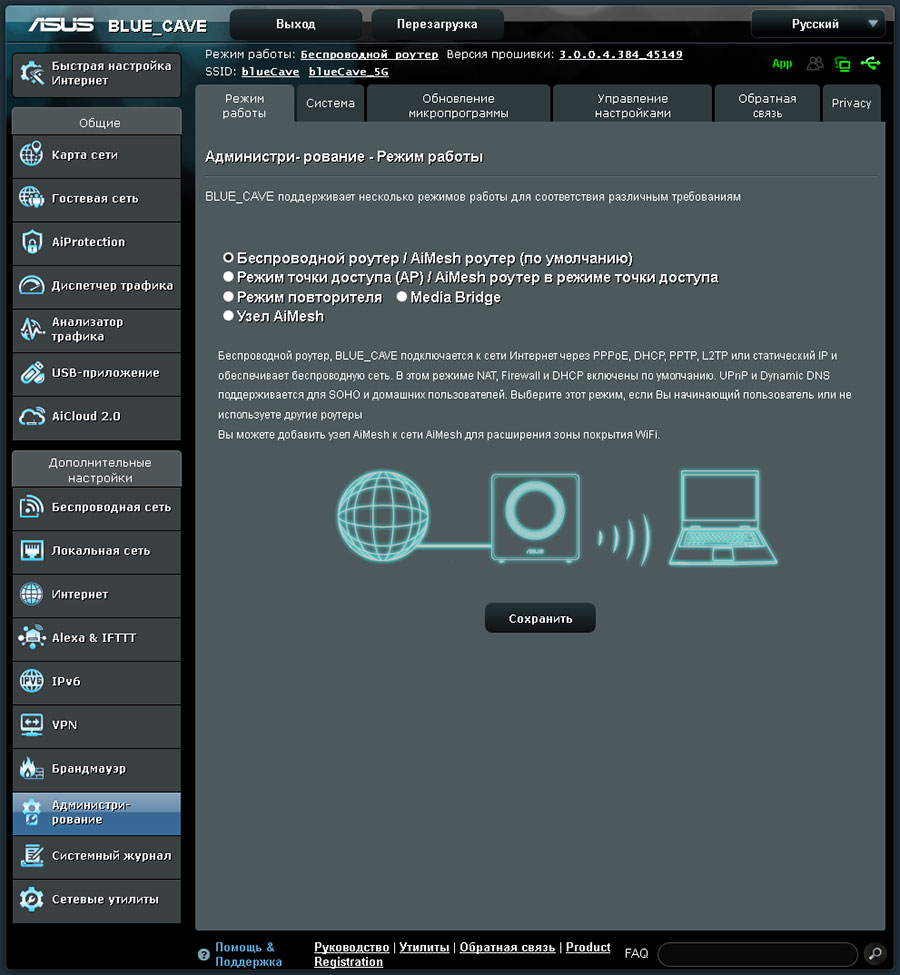Click the FAQ search magnifier icon
The height and width of the screenshot is (975, 900).
(x=874, y=953)
